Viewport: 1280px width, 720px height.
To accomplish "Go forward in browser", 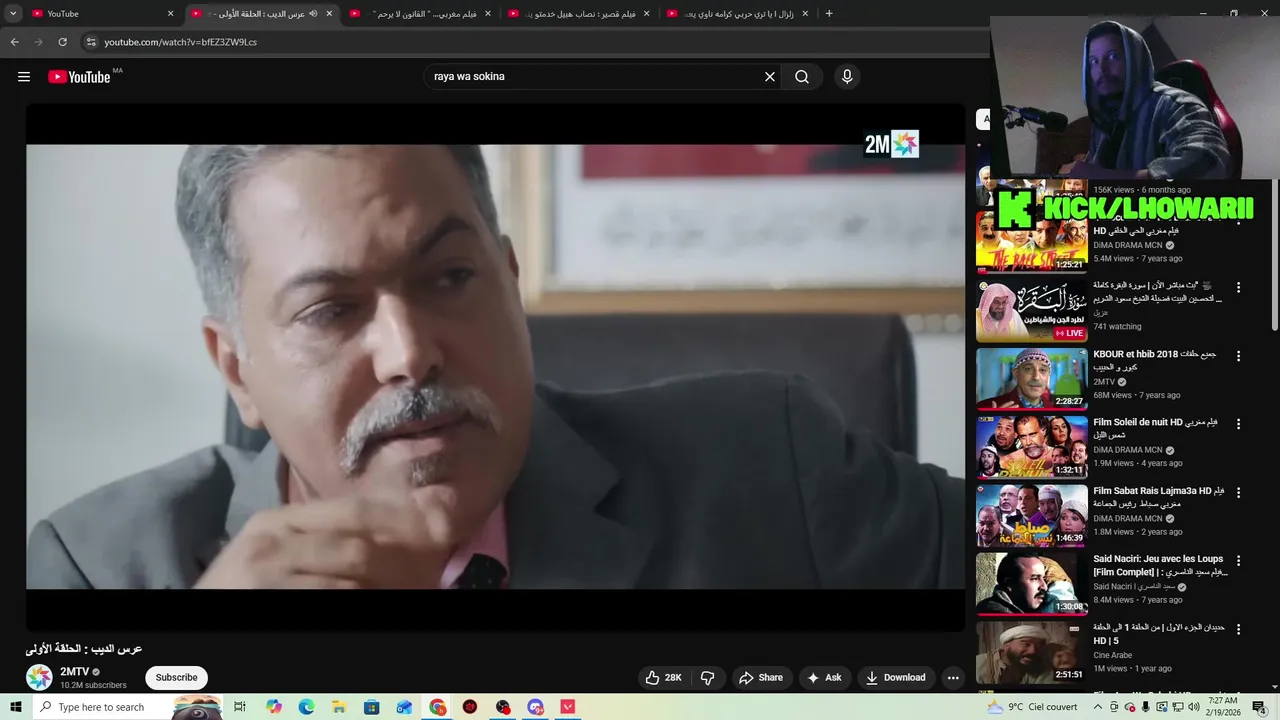I will coord(39,42).
